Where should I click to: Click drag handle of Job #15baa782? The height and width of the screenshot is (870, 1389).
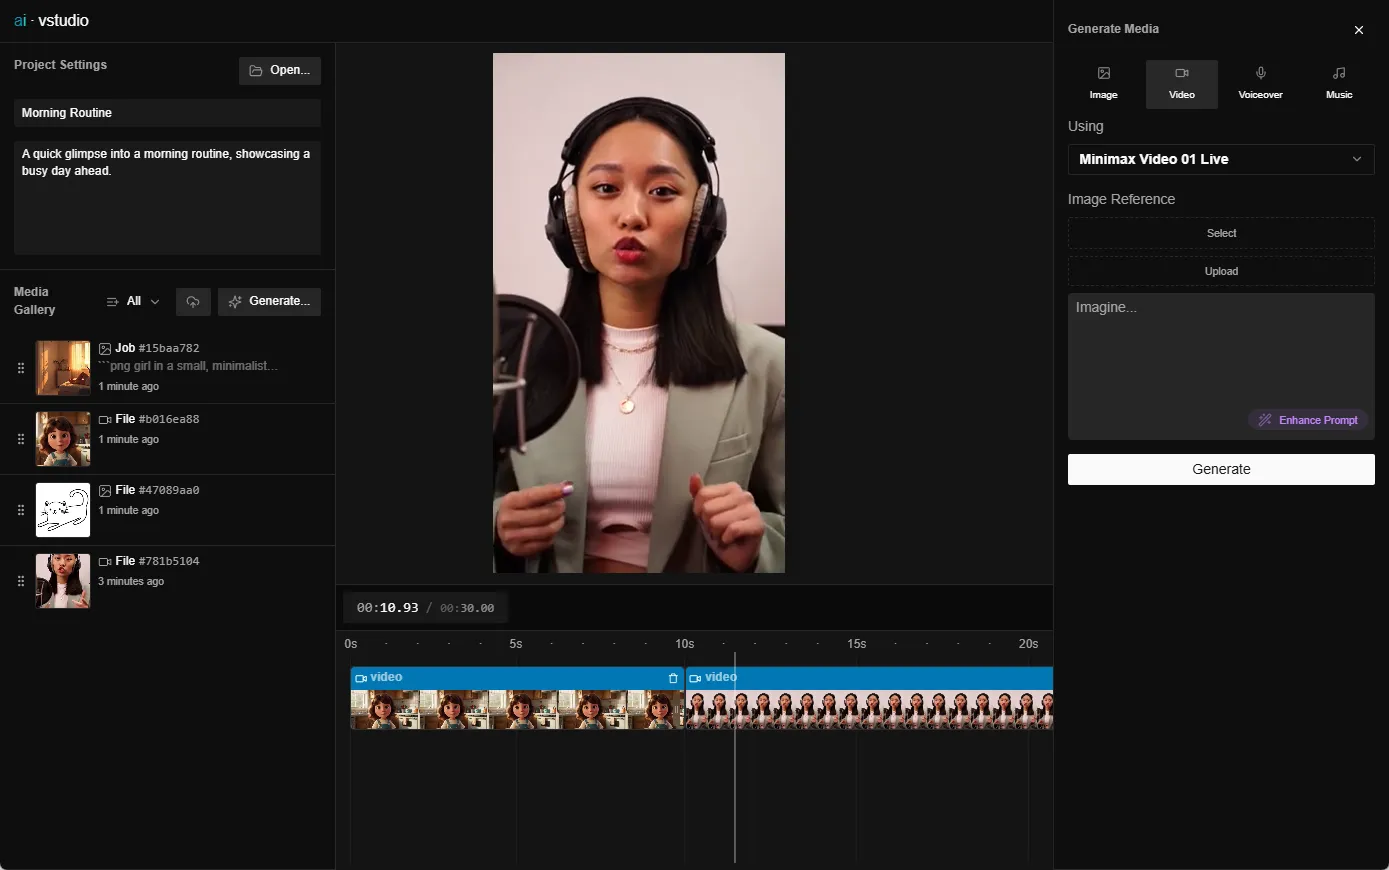[21, 368]
